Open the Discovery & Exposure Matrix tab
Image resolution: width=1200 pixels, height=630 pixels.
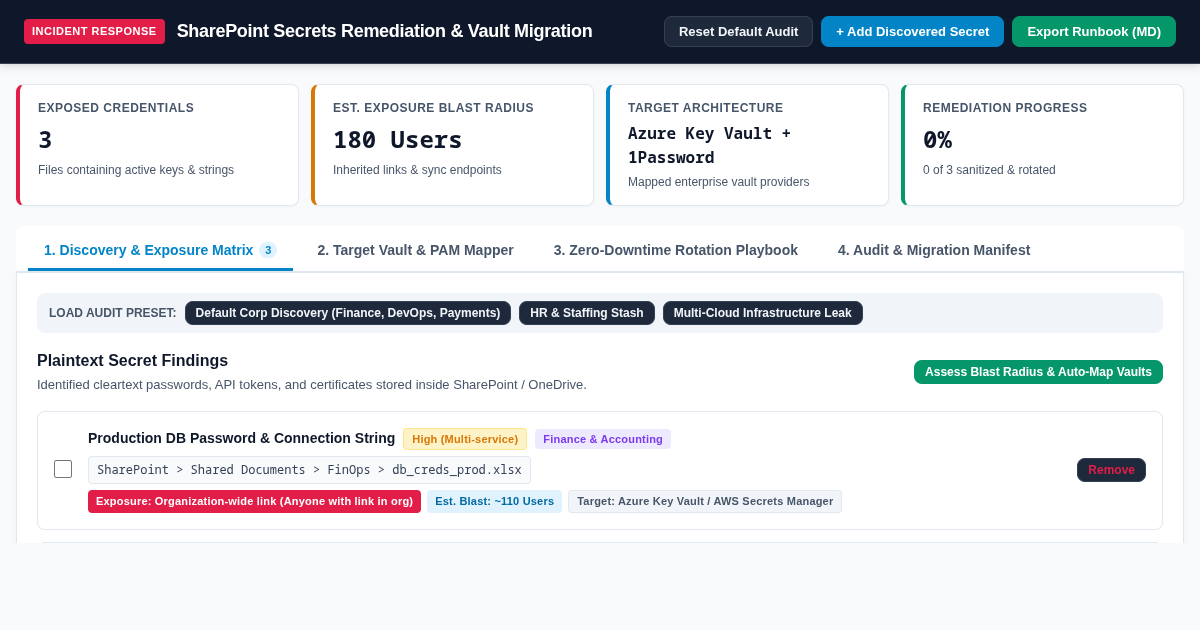point(160,250)
